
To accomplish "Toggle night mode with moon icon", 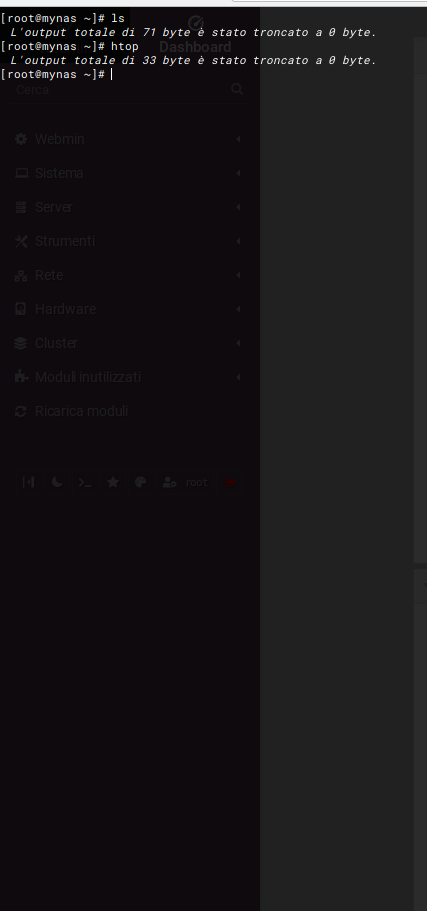I will (57, 482).
